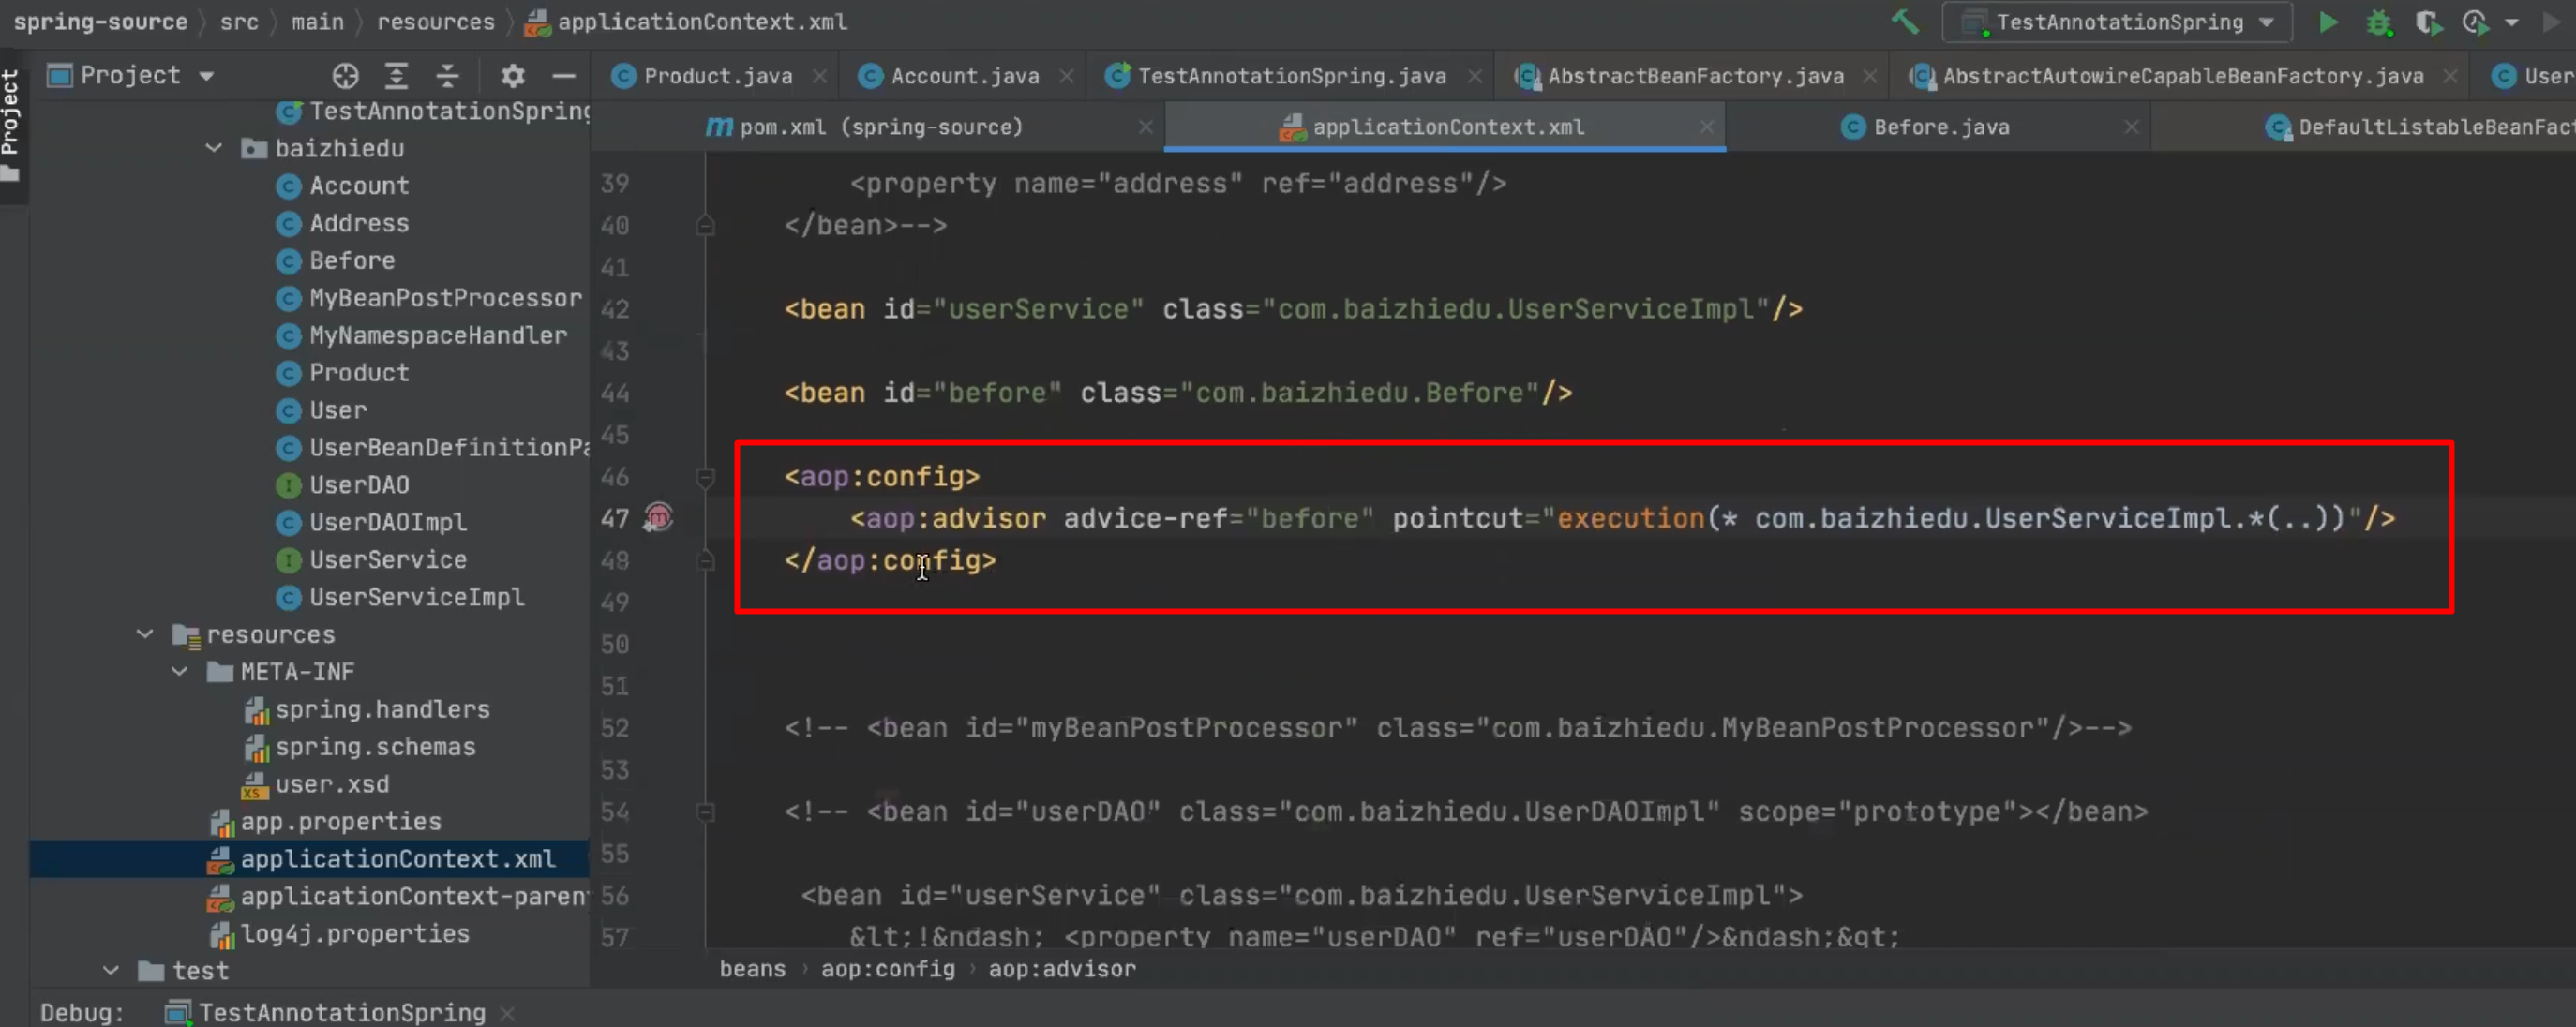Click the profiler run icon
Viewport: 2576px width, 1027px height.
2476,22
